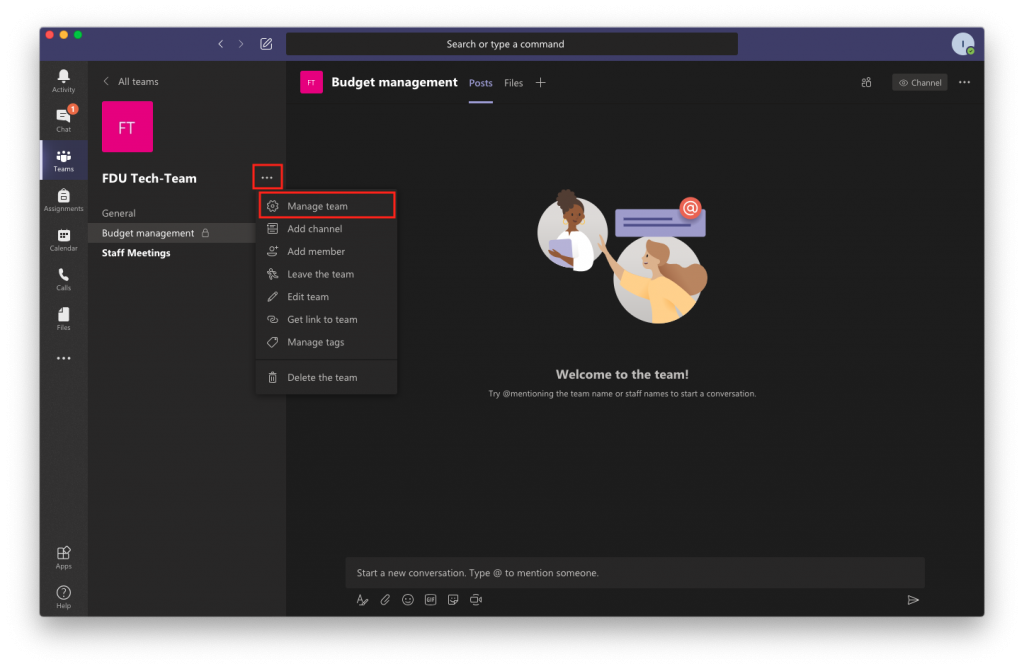
Task: Open the sticker picker
Action: (453, 600)
